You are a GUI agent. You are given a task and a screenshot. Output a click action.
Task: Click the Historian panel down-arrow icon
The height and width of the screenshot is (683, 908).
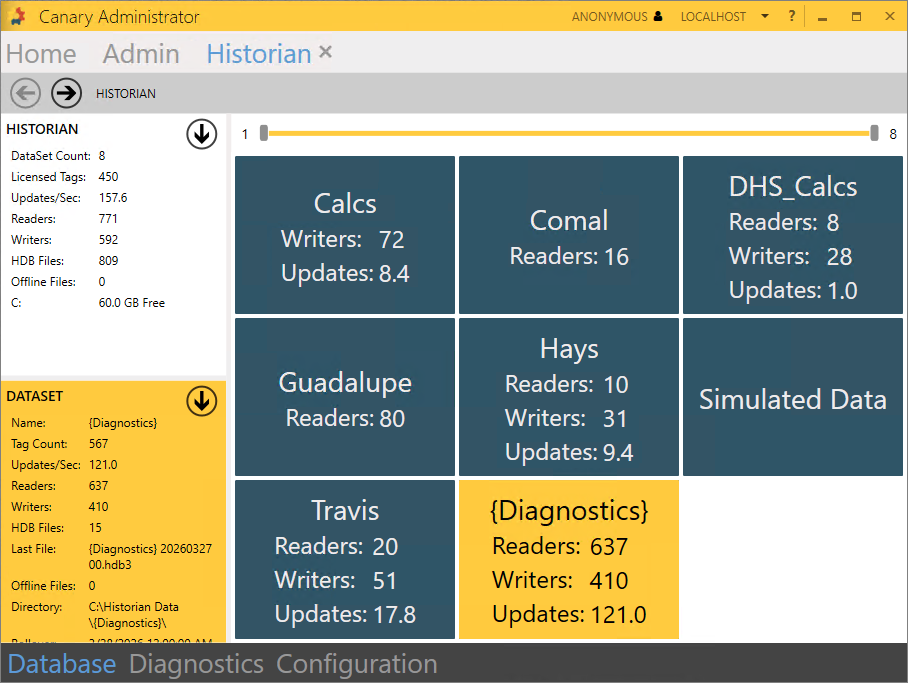pyautogui.click(x=202, y=134)
